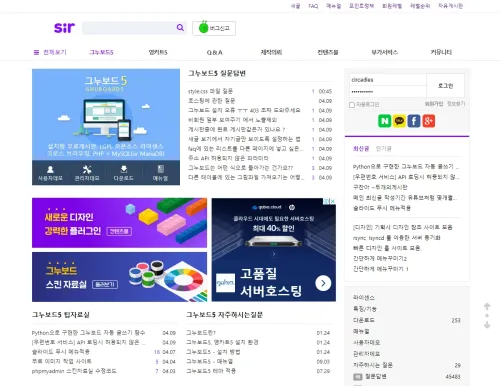Switch to the 인기글 popular posts tab
Image resolution: width=500 pixels, height=386 pixels.
(x=383, y=149)
